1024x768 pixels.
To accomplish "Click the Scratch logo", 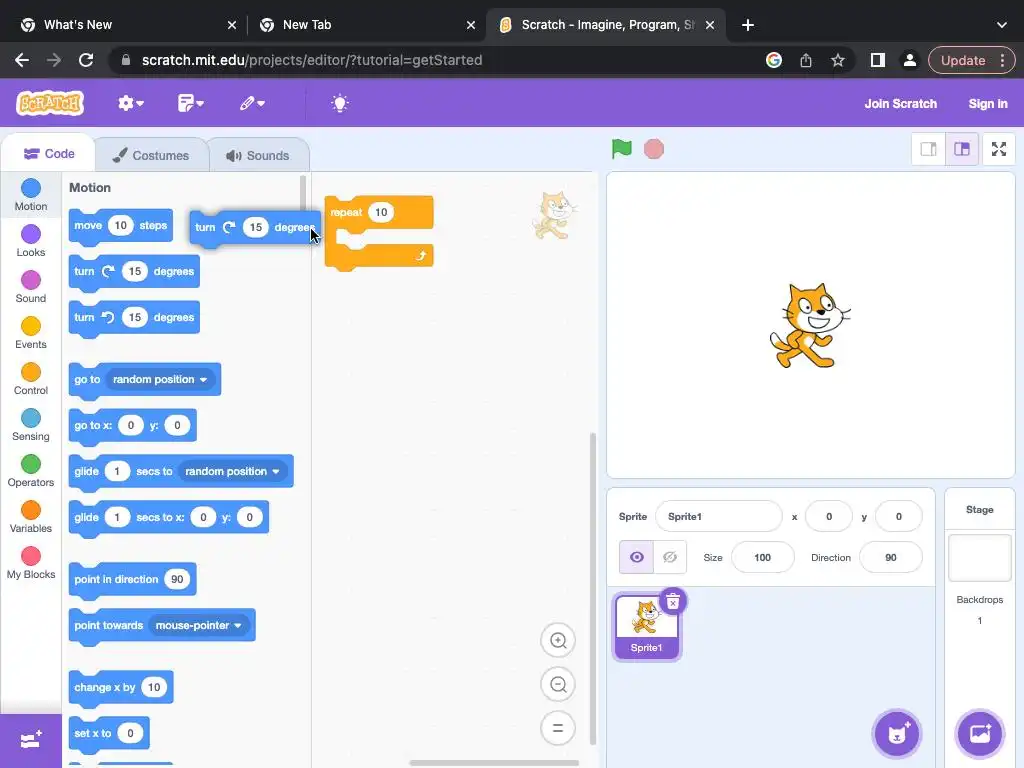I will (x=50, y=103).
